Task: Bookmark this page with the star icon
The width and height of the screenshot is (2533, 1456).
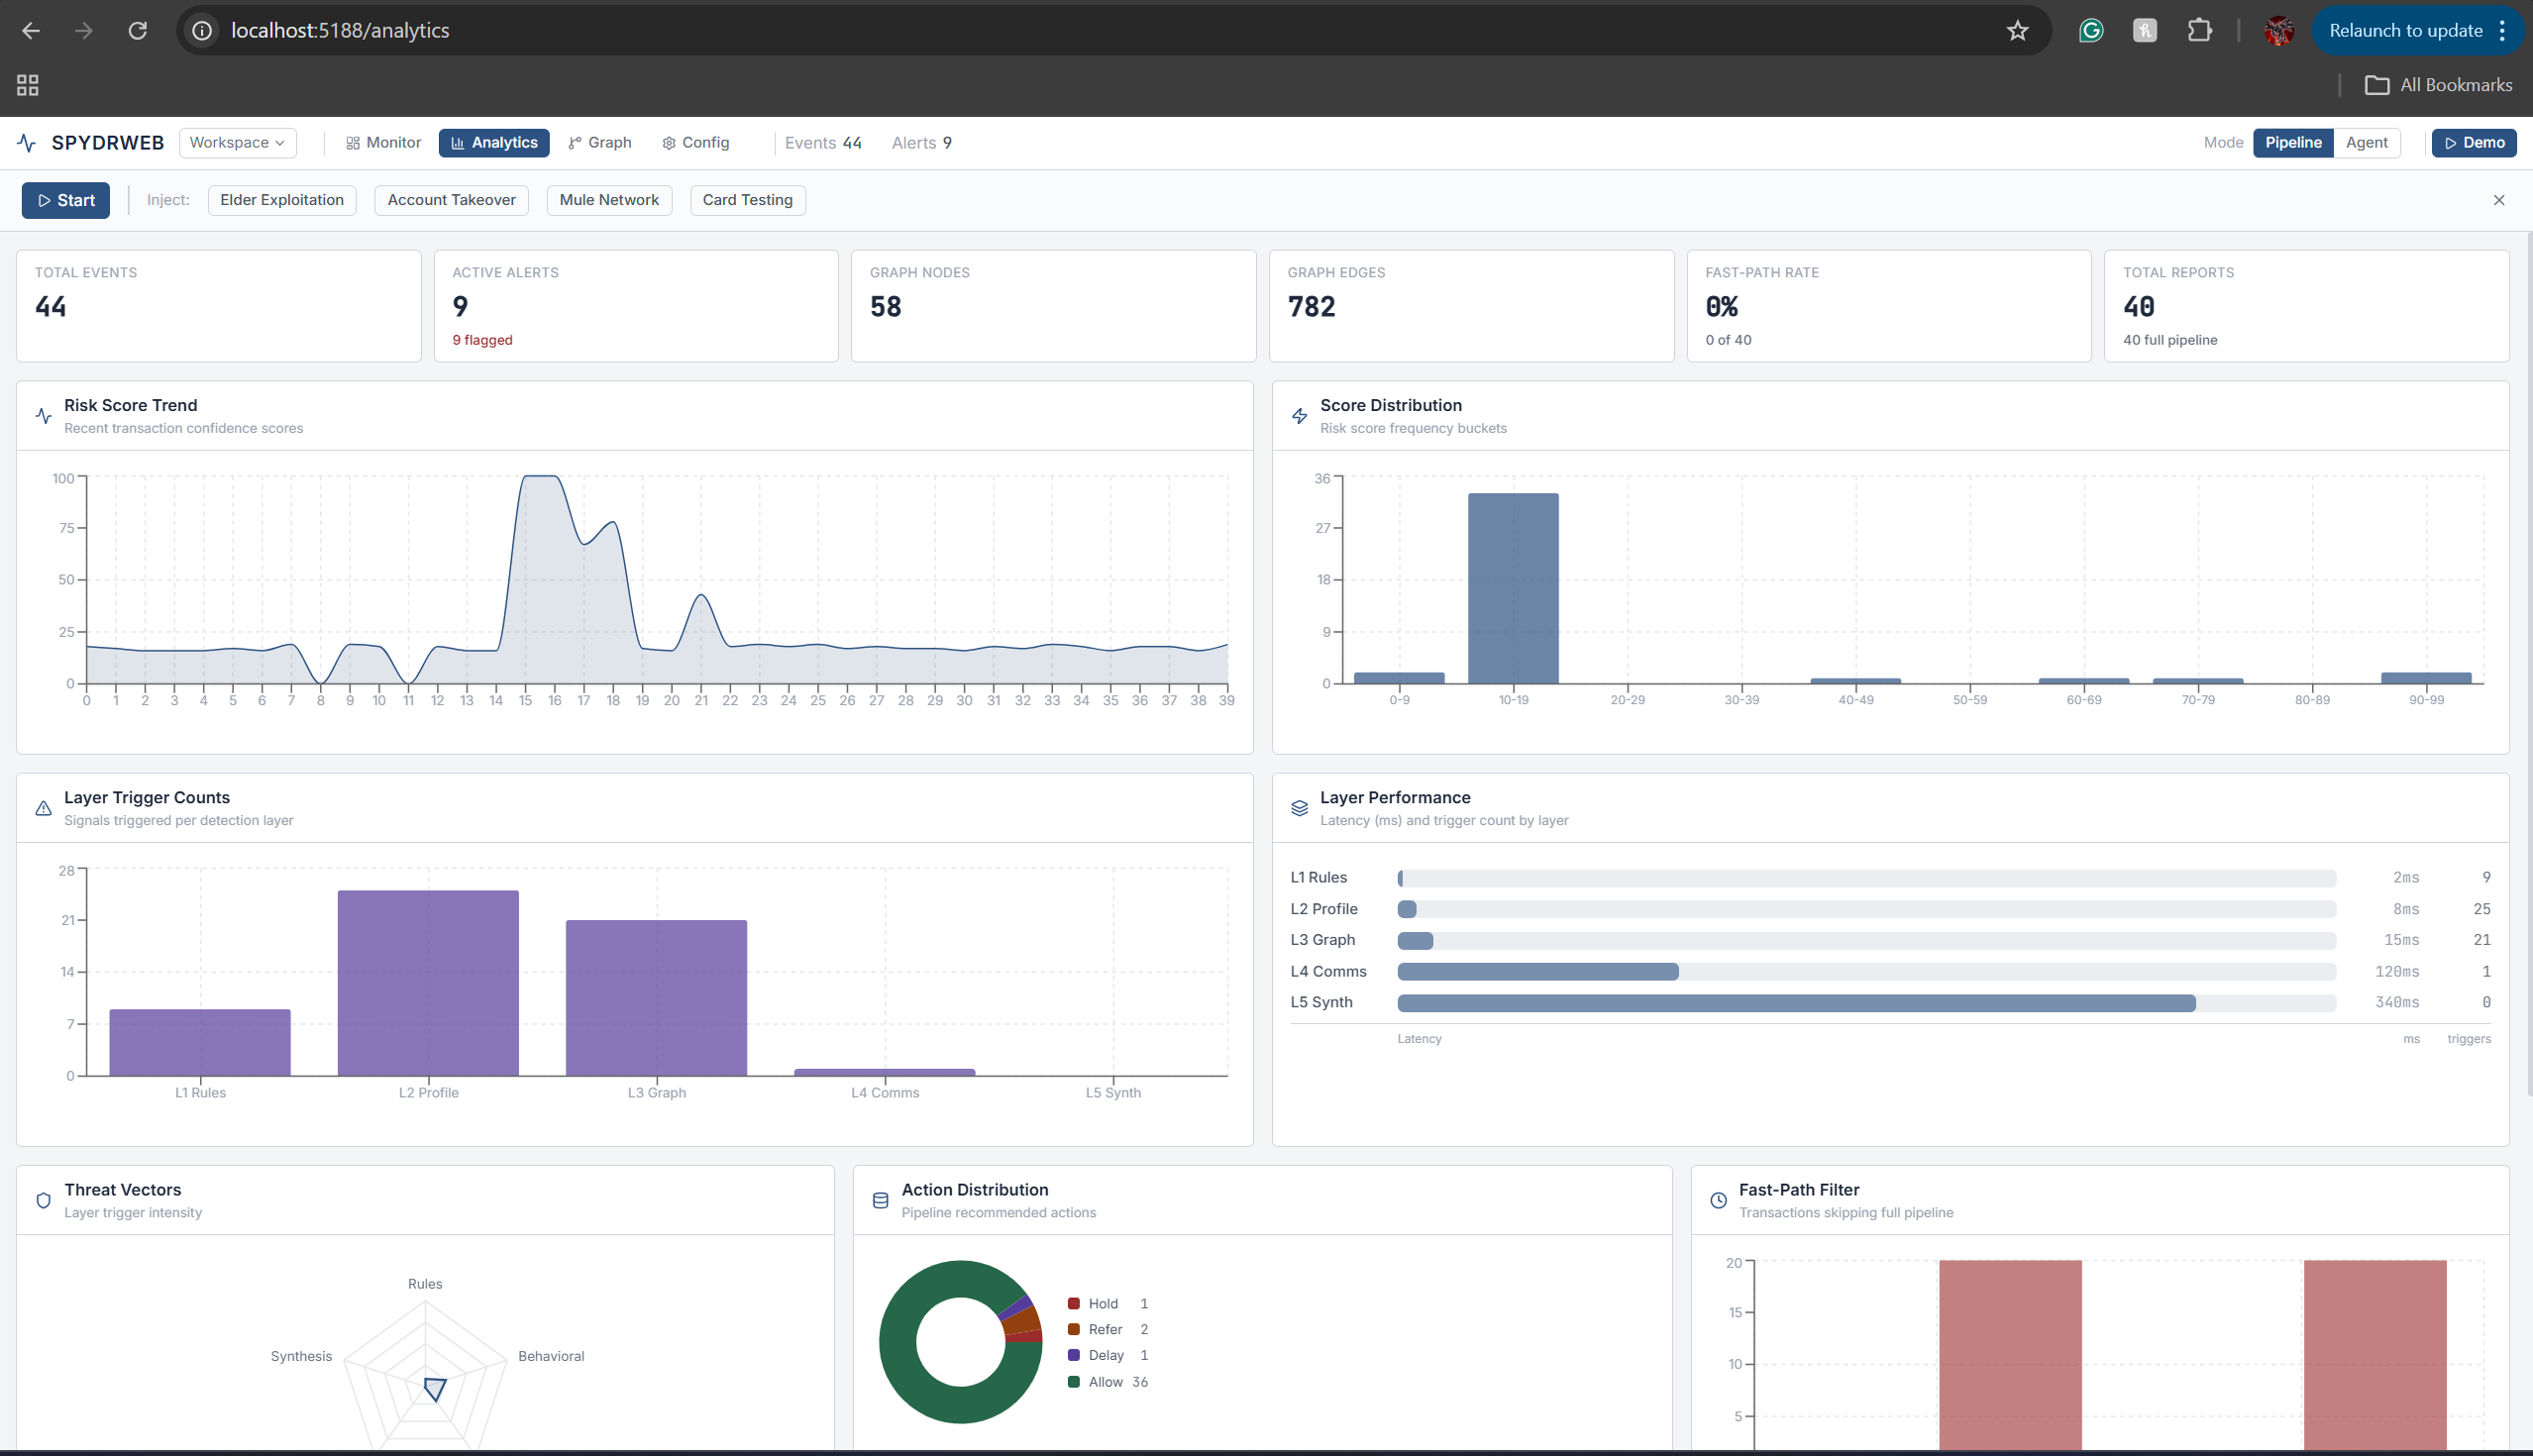Action: coord(2017,30)
